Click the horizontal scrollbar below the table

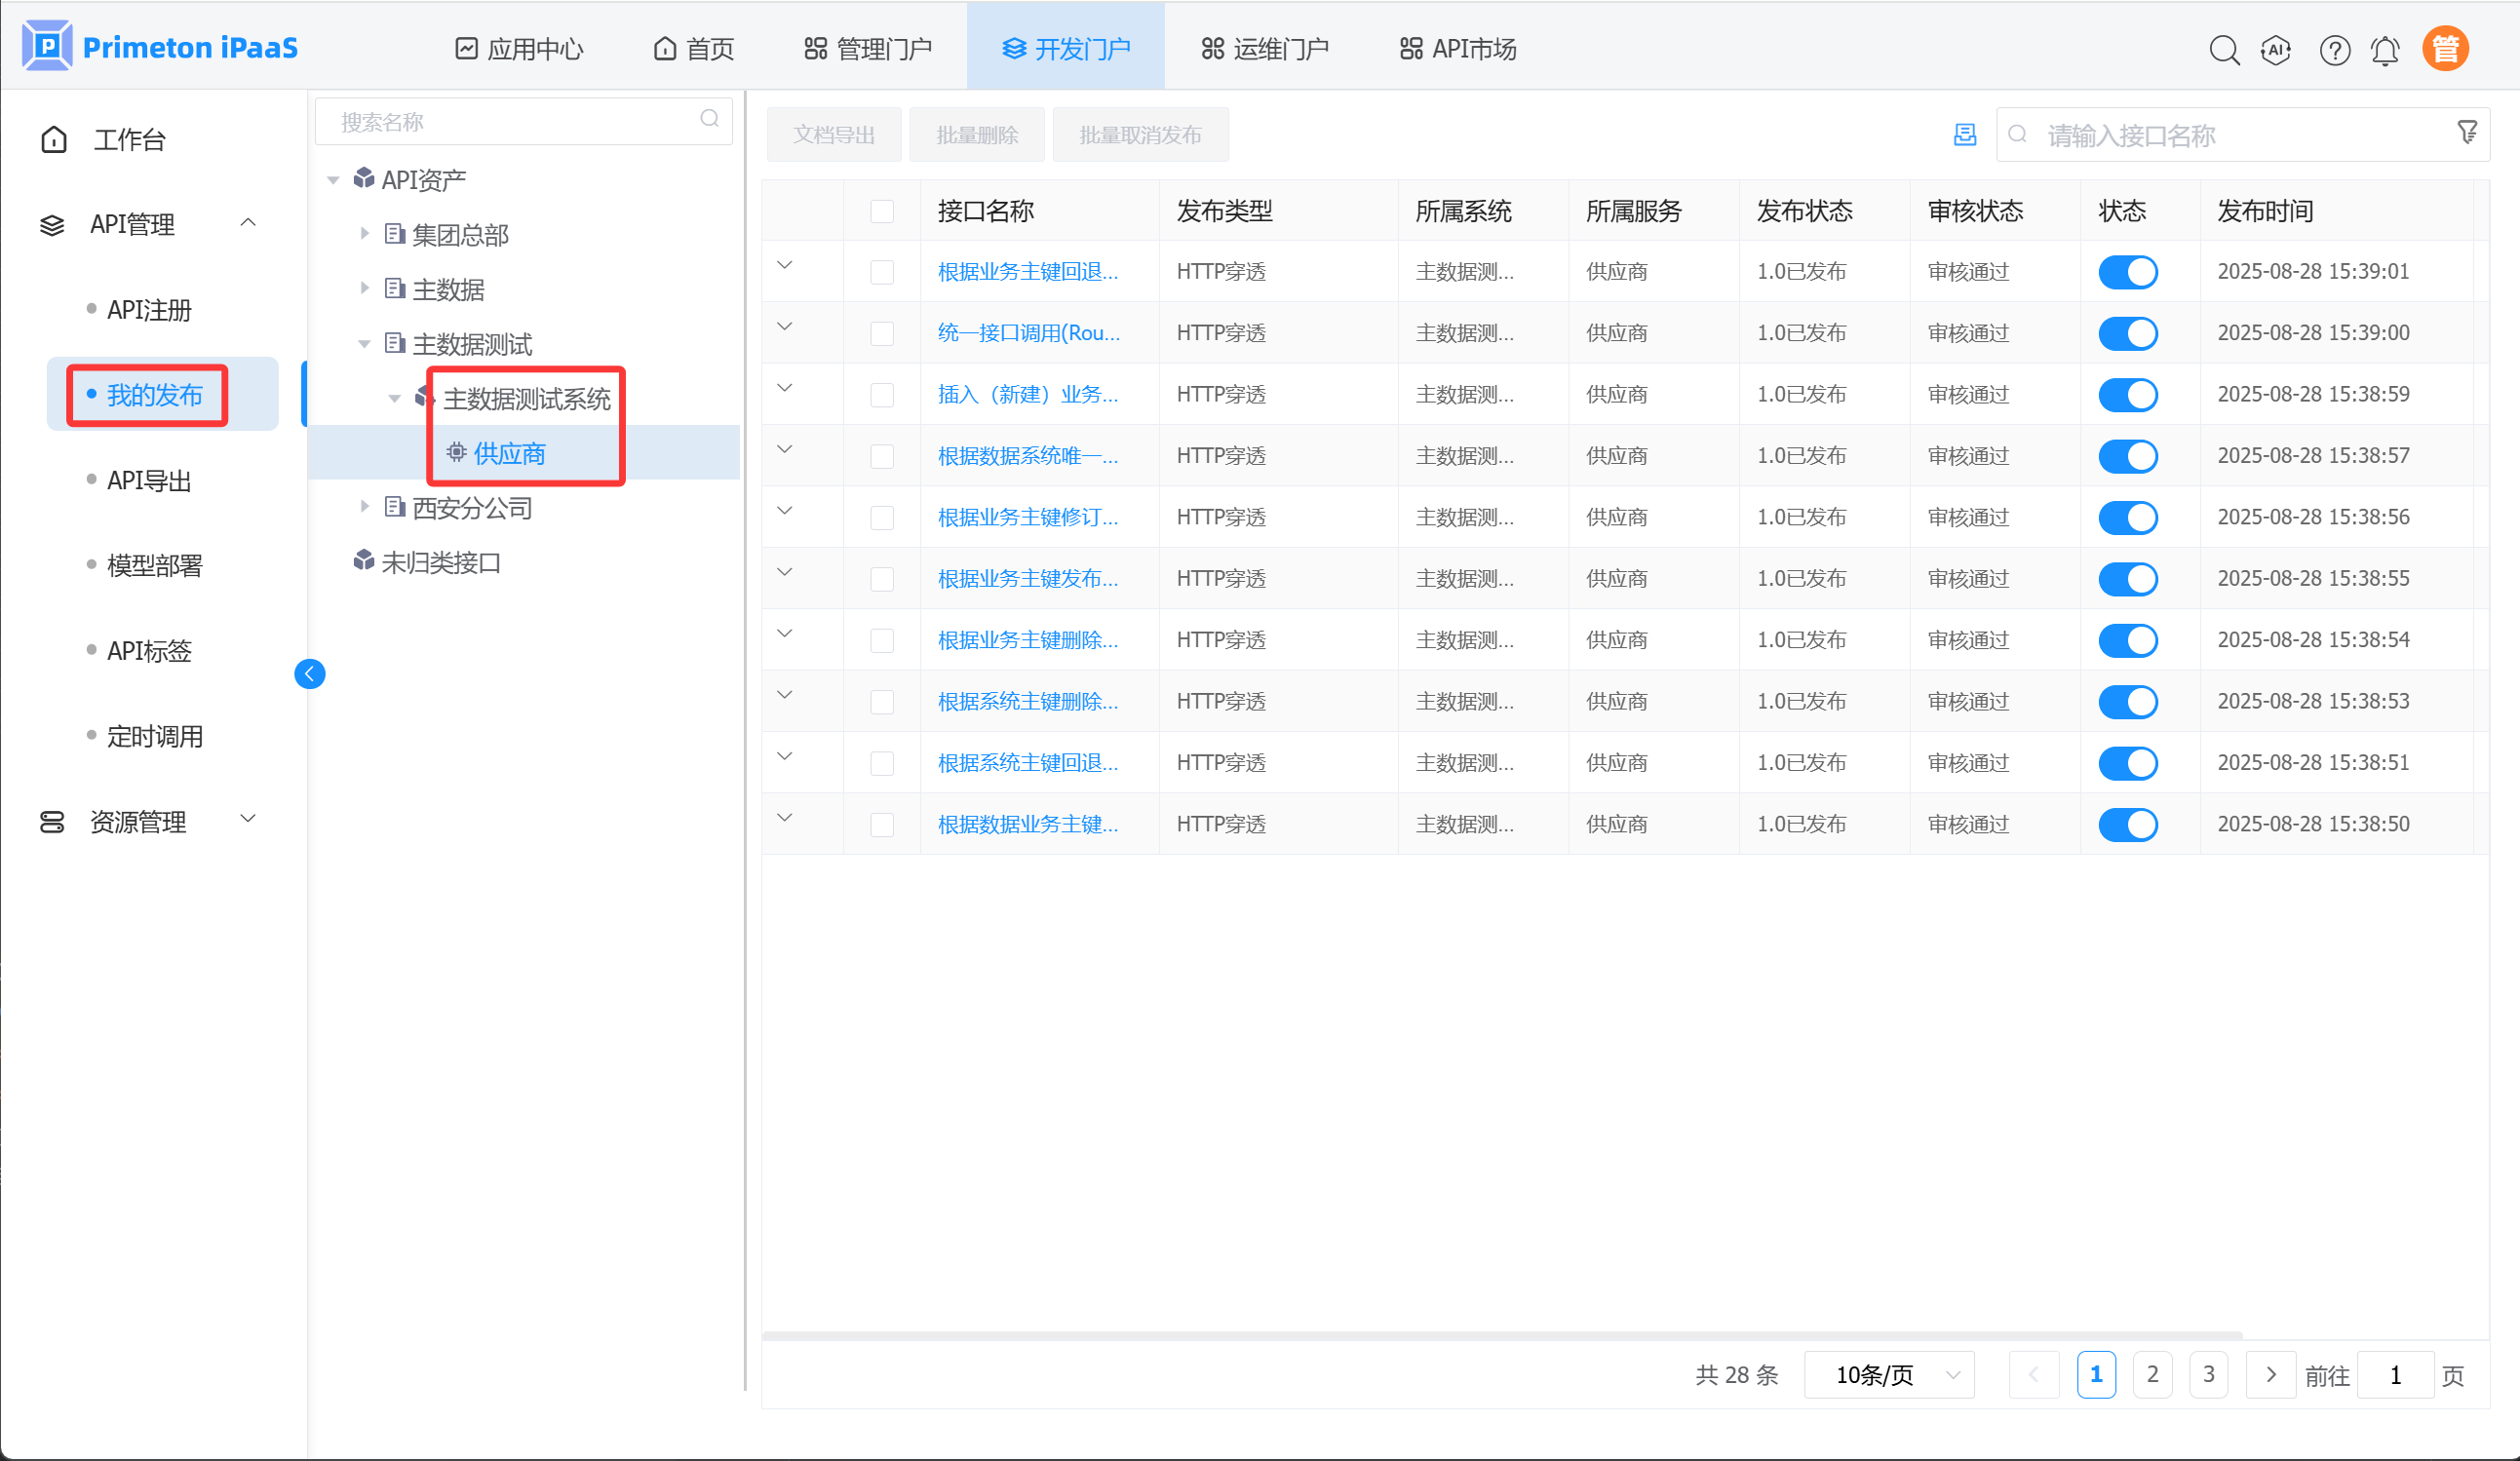(x=1500, y=1335)
